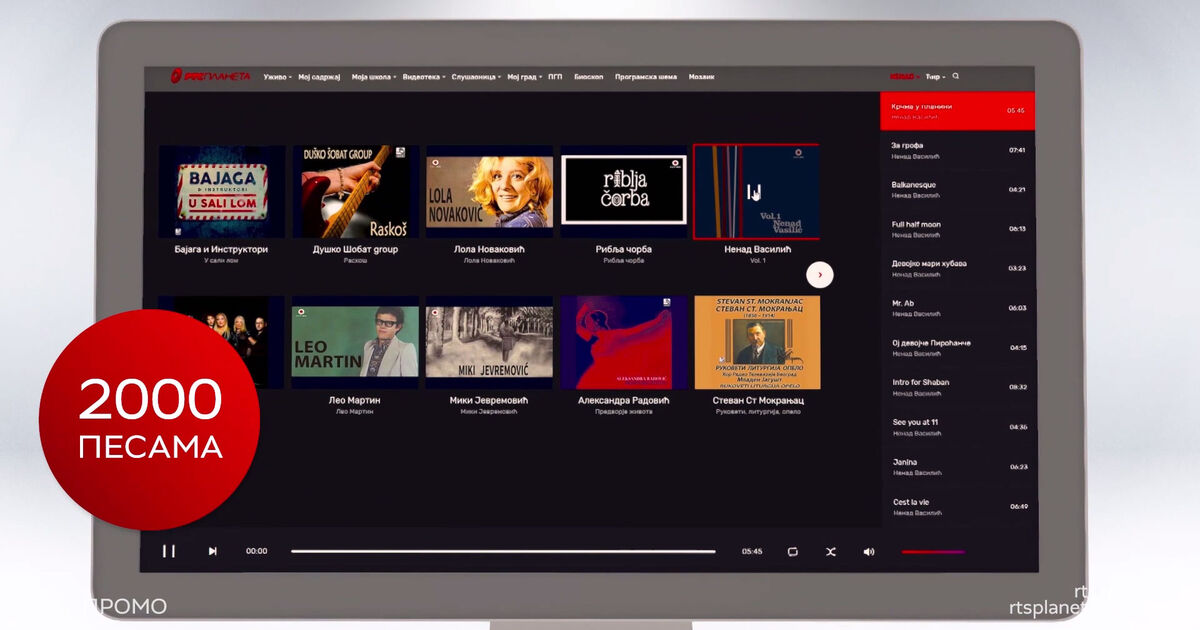
Task: Click the track progress bar
Action: click(503, 551)
